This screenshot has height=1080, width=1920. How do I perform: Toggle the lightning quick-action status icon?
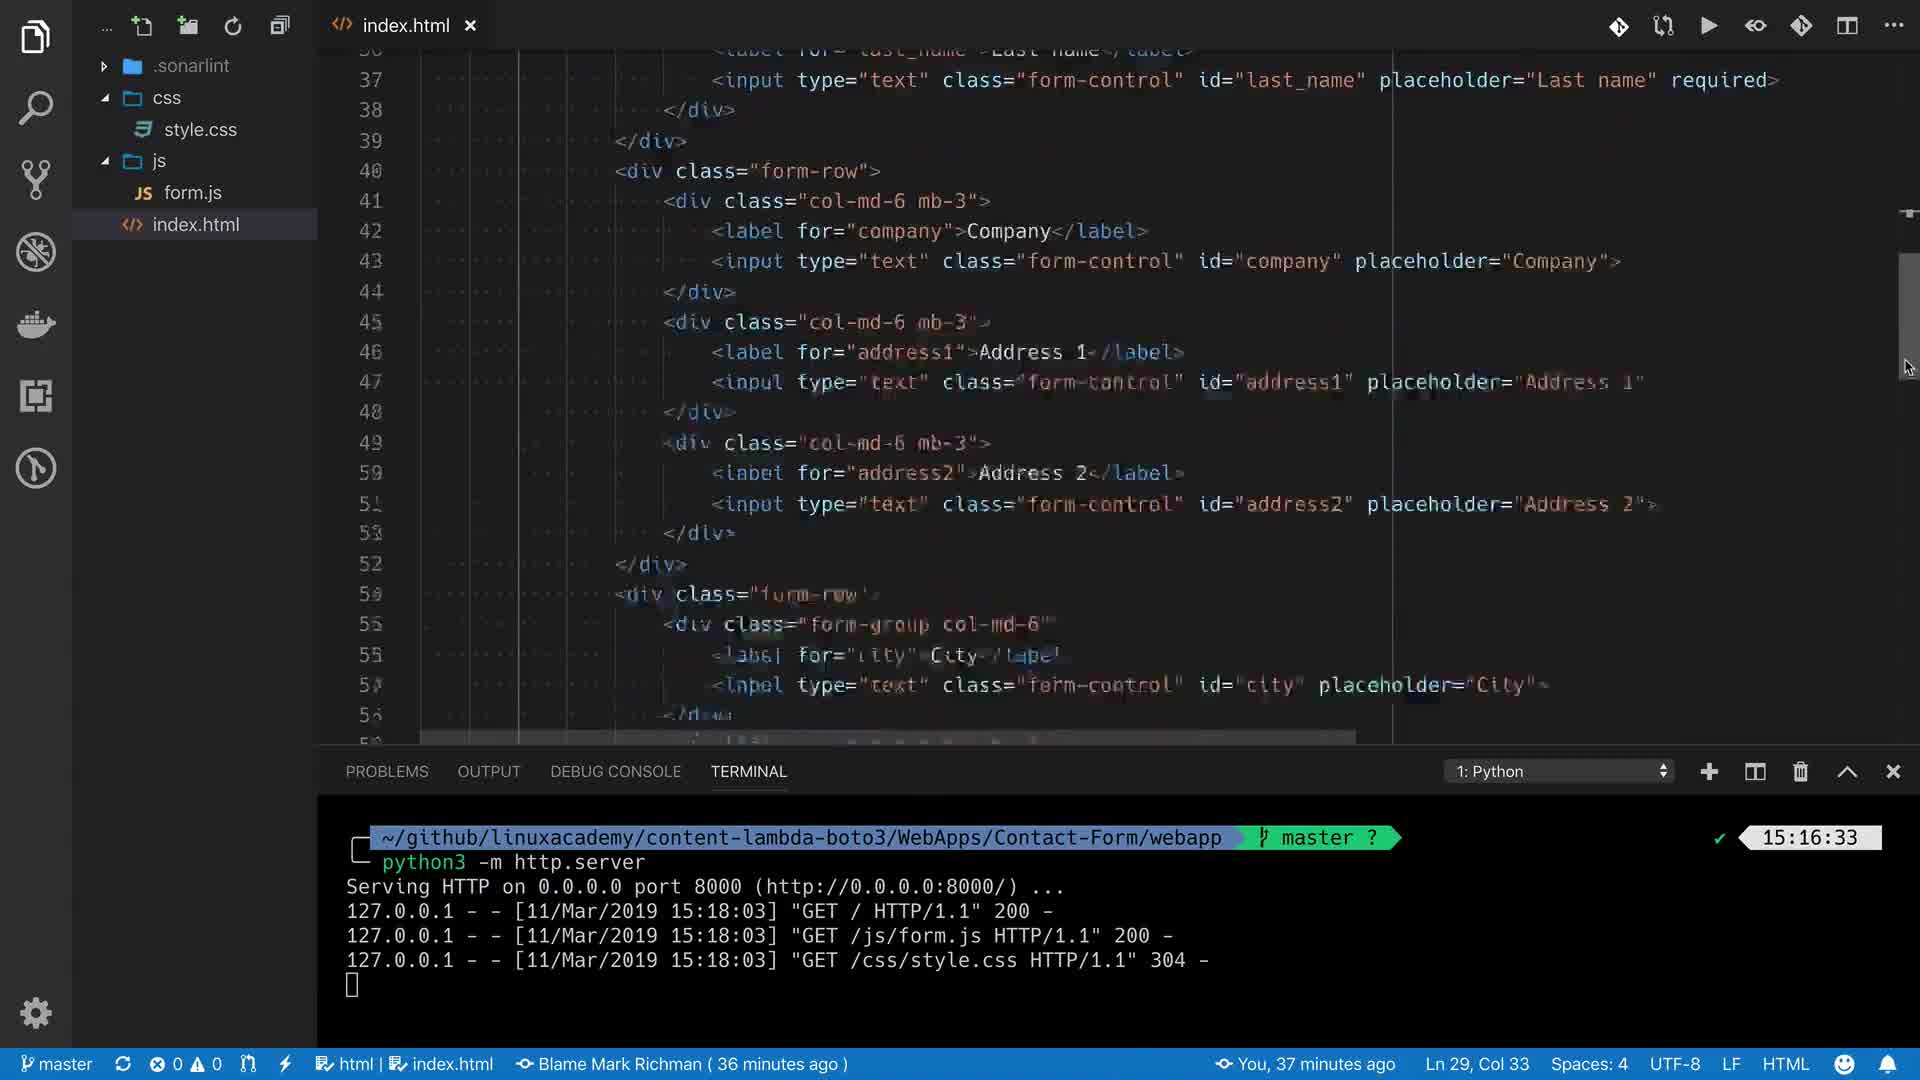(x=285, y=1064)
